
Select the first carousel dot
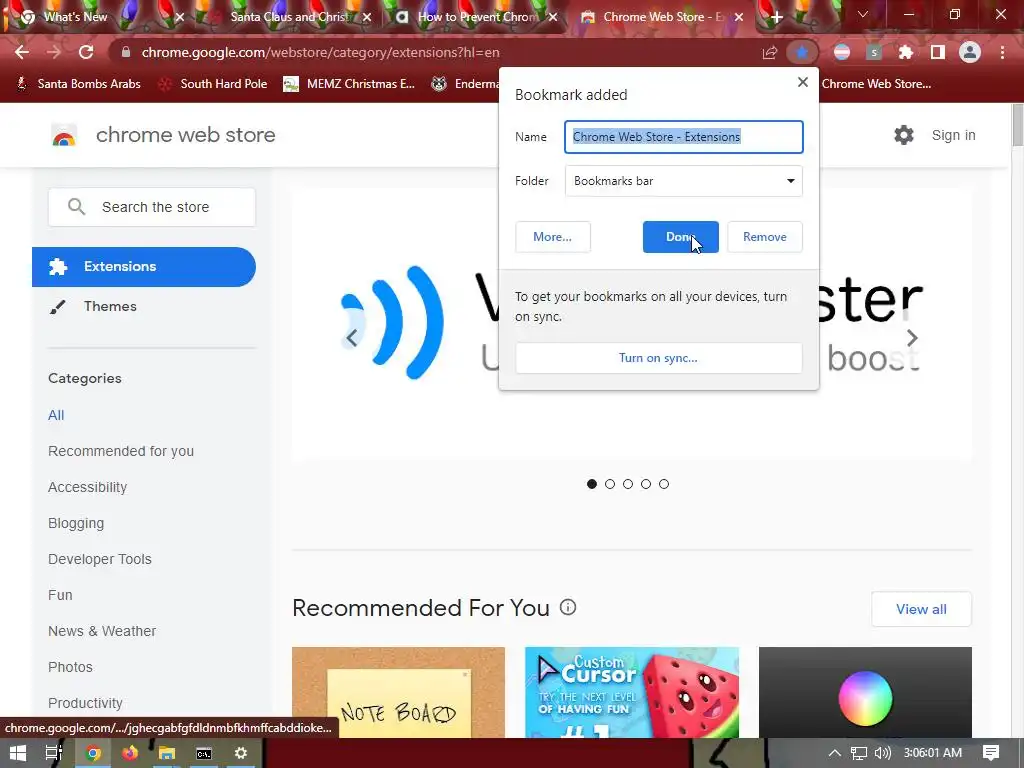click(x=592, y=484)
